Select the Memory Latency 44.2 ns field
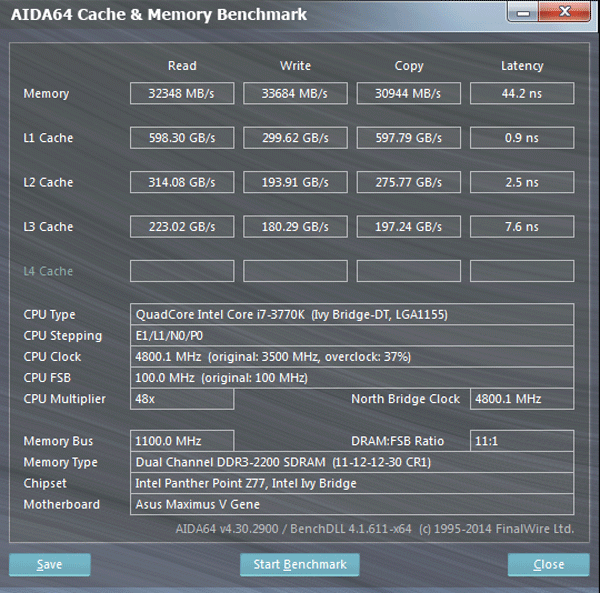This screenshot has width=600, height=593. point(522,94)
